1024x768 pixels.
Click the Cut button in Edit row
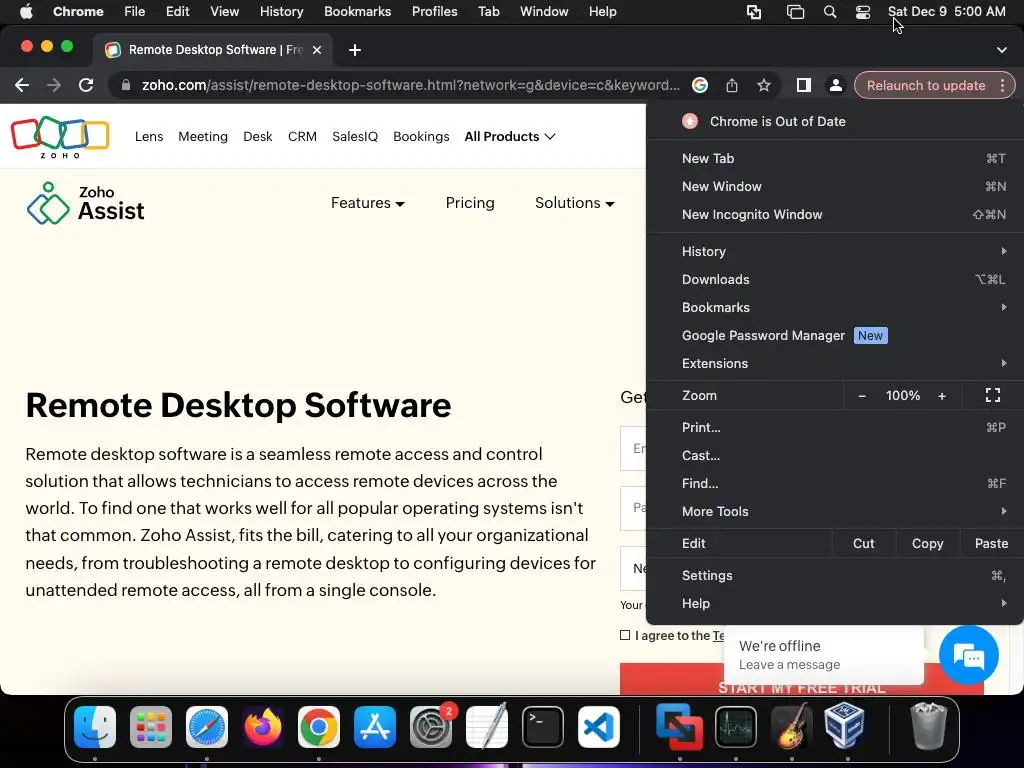[x=863, y=543]
